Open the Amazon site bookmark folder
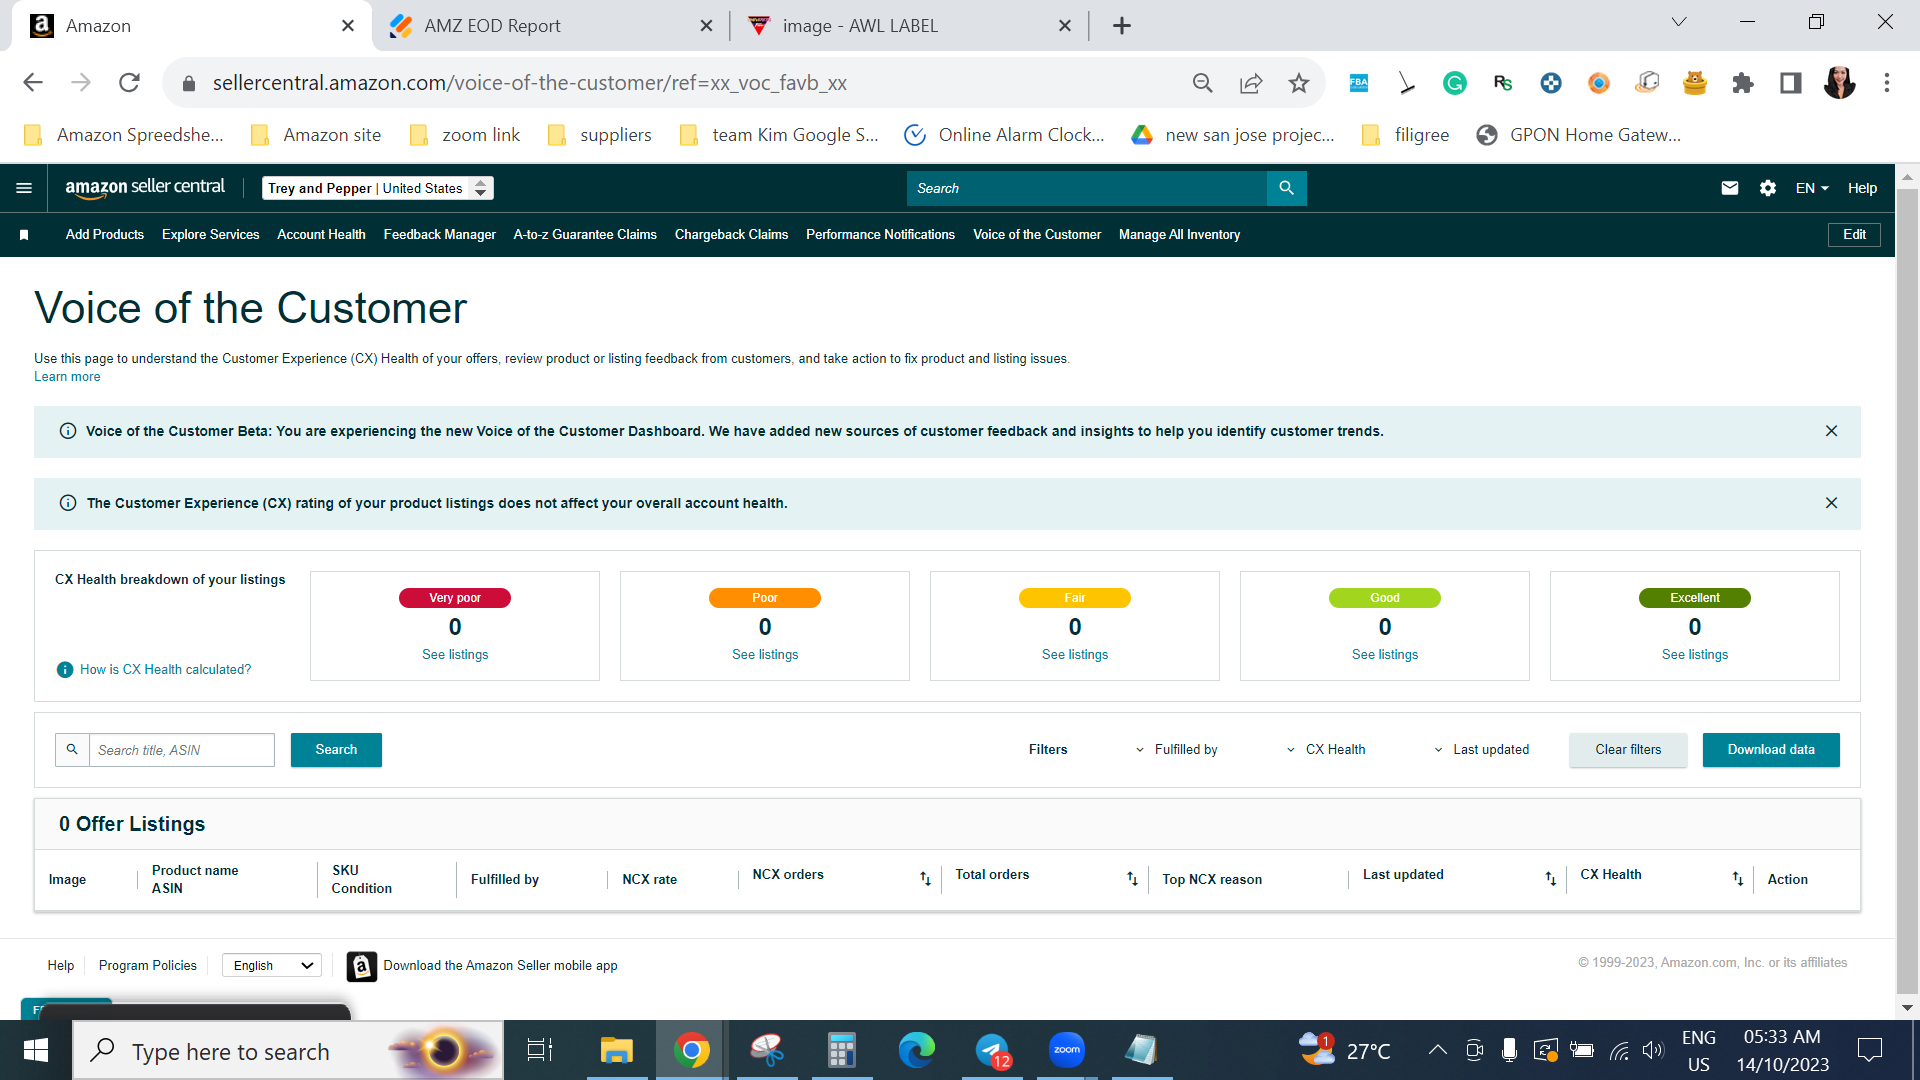Viewport: 1920px width, 1080px height. pos(316,135)
